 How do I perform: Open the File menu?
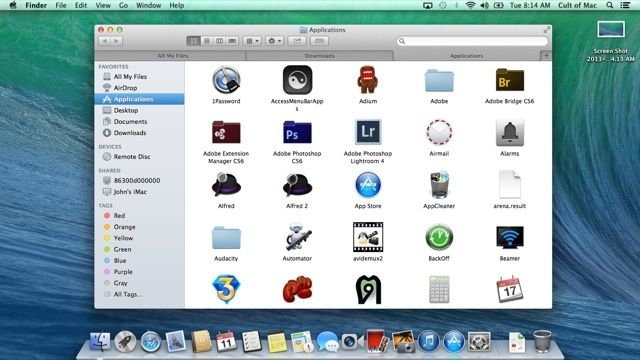(61, 5)
